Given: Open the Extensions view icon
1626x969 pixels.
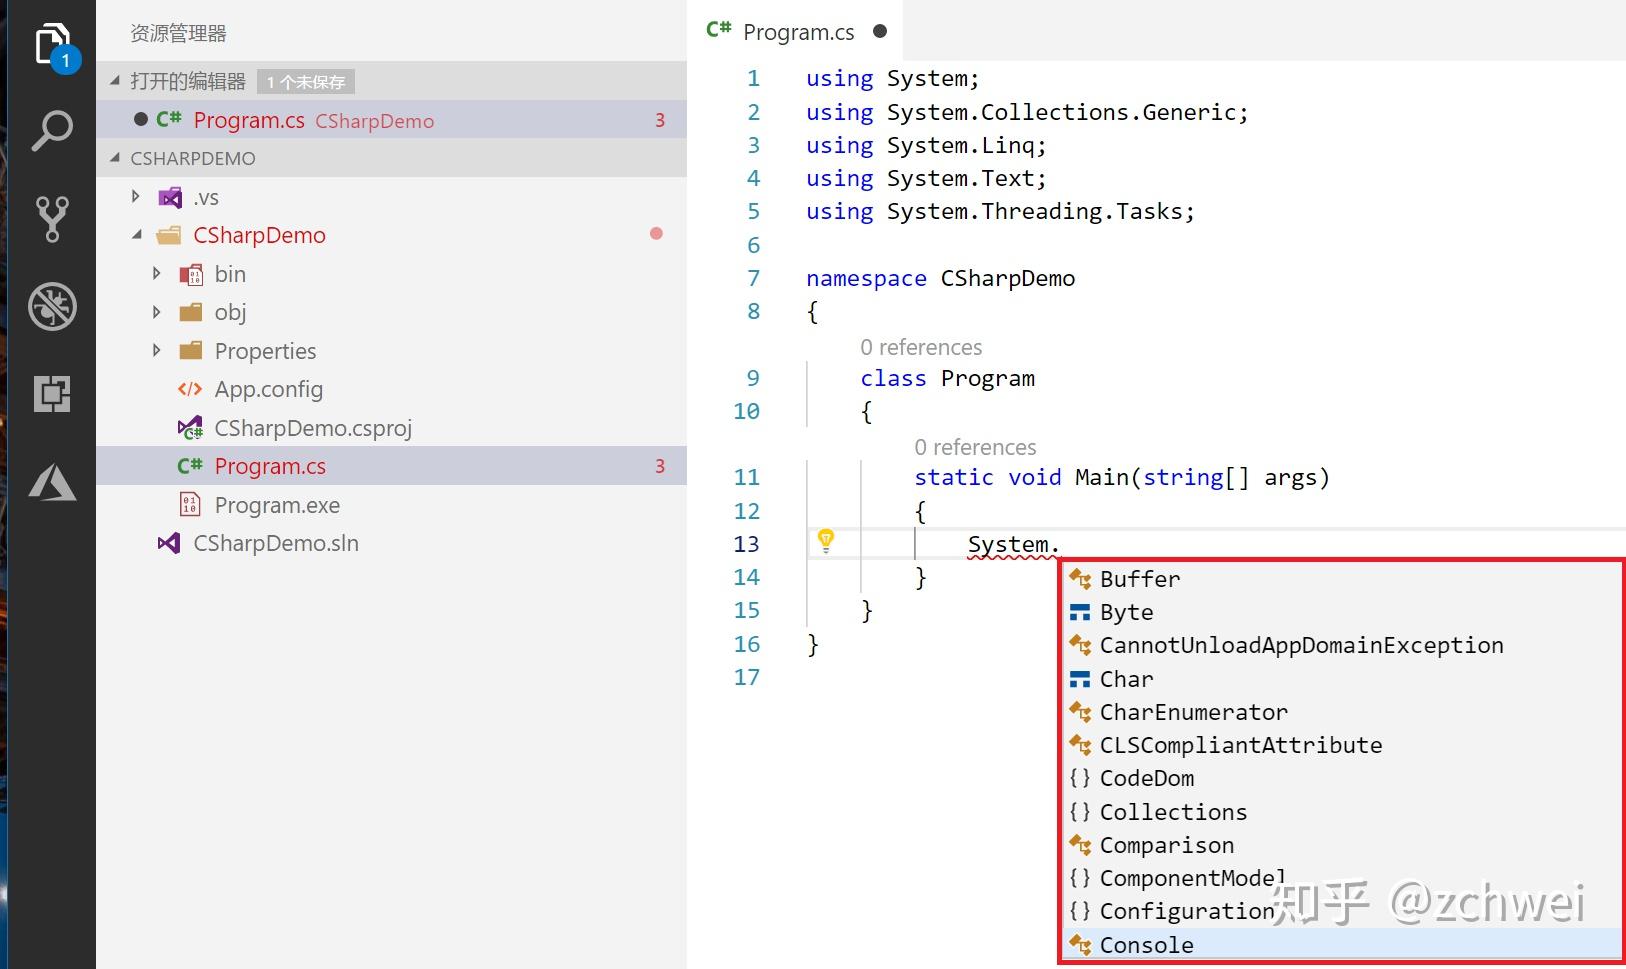Looking at the screenshot, I should coord(52,394).
